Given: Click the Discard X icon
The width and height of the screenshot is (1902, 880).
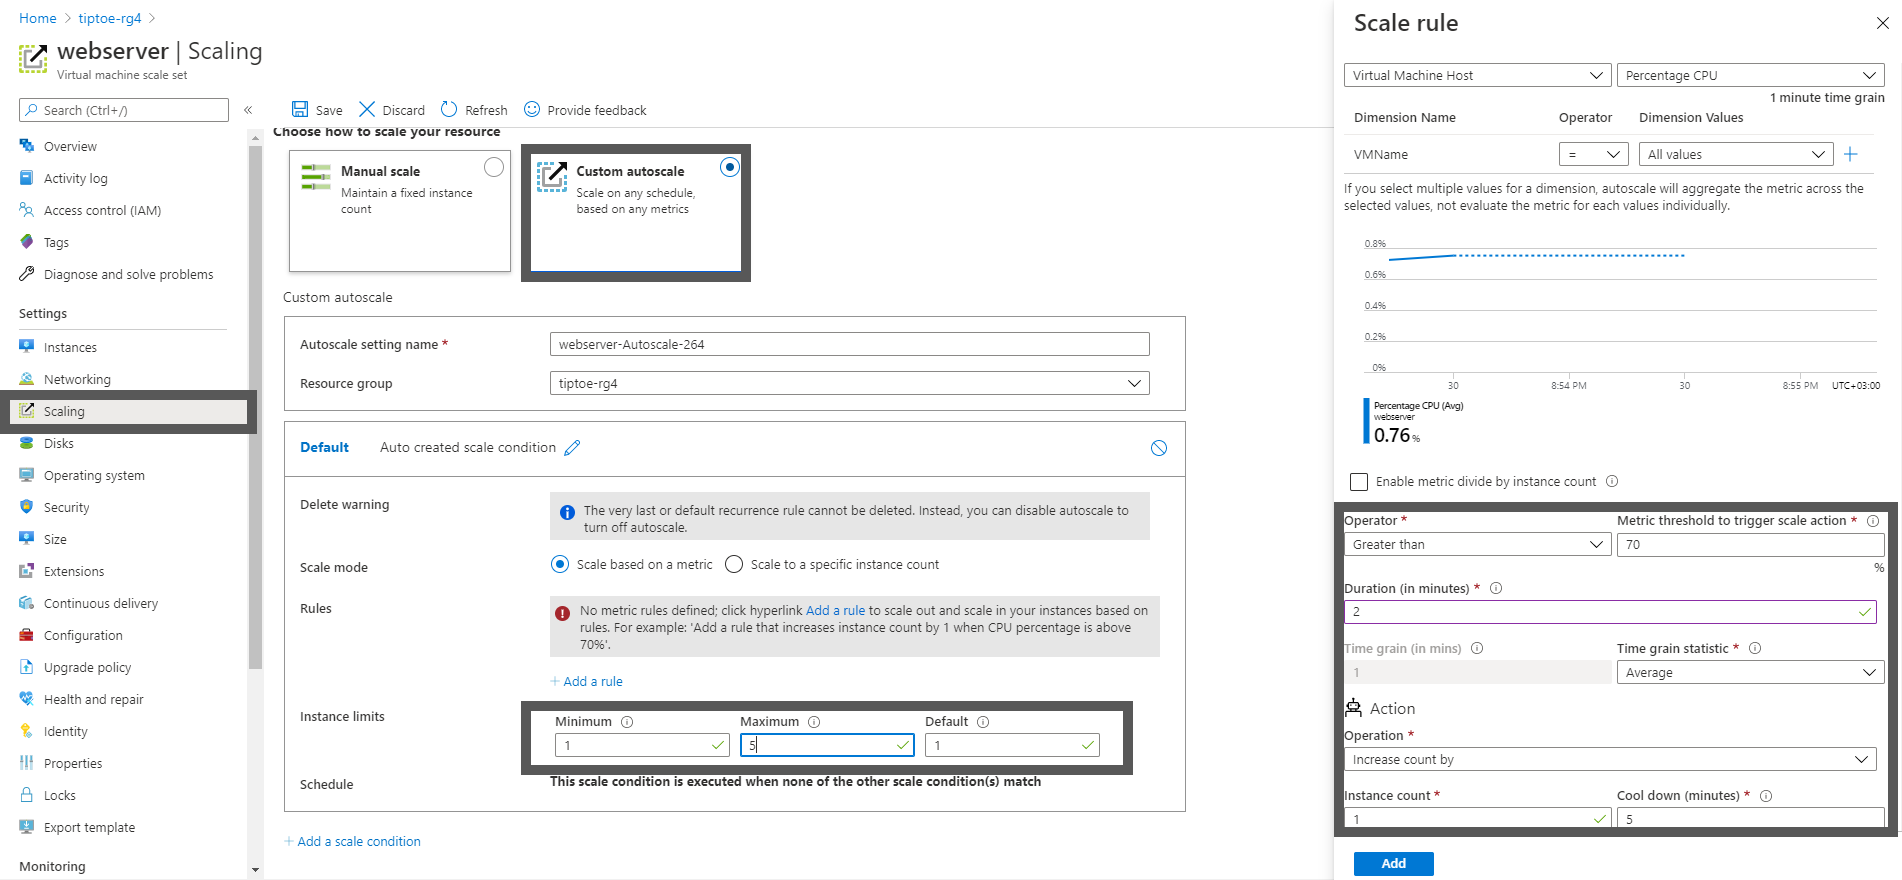Looking at the screenshot, I should [367, 109].
